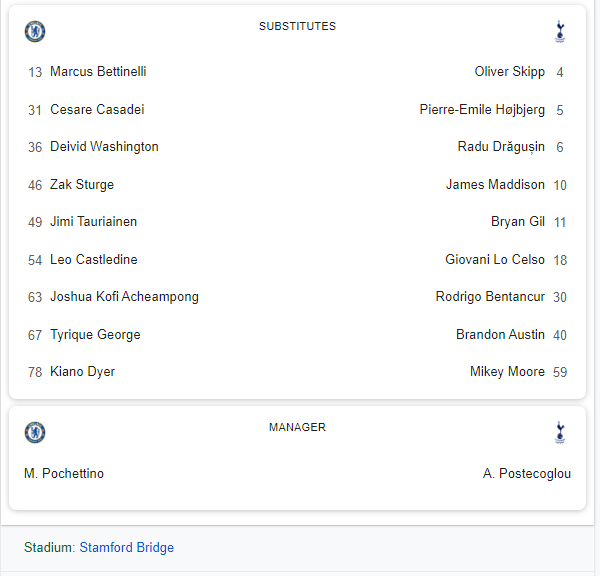Screen dimensions: 600x576
Task: Select substitute Cesare Casadei
Action: click(97, 110)
